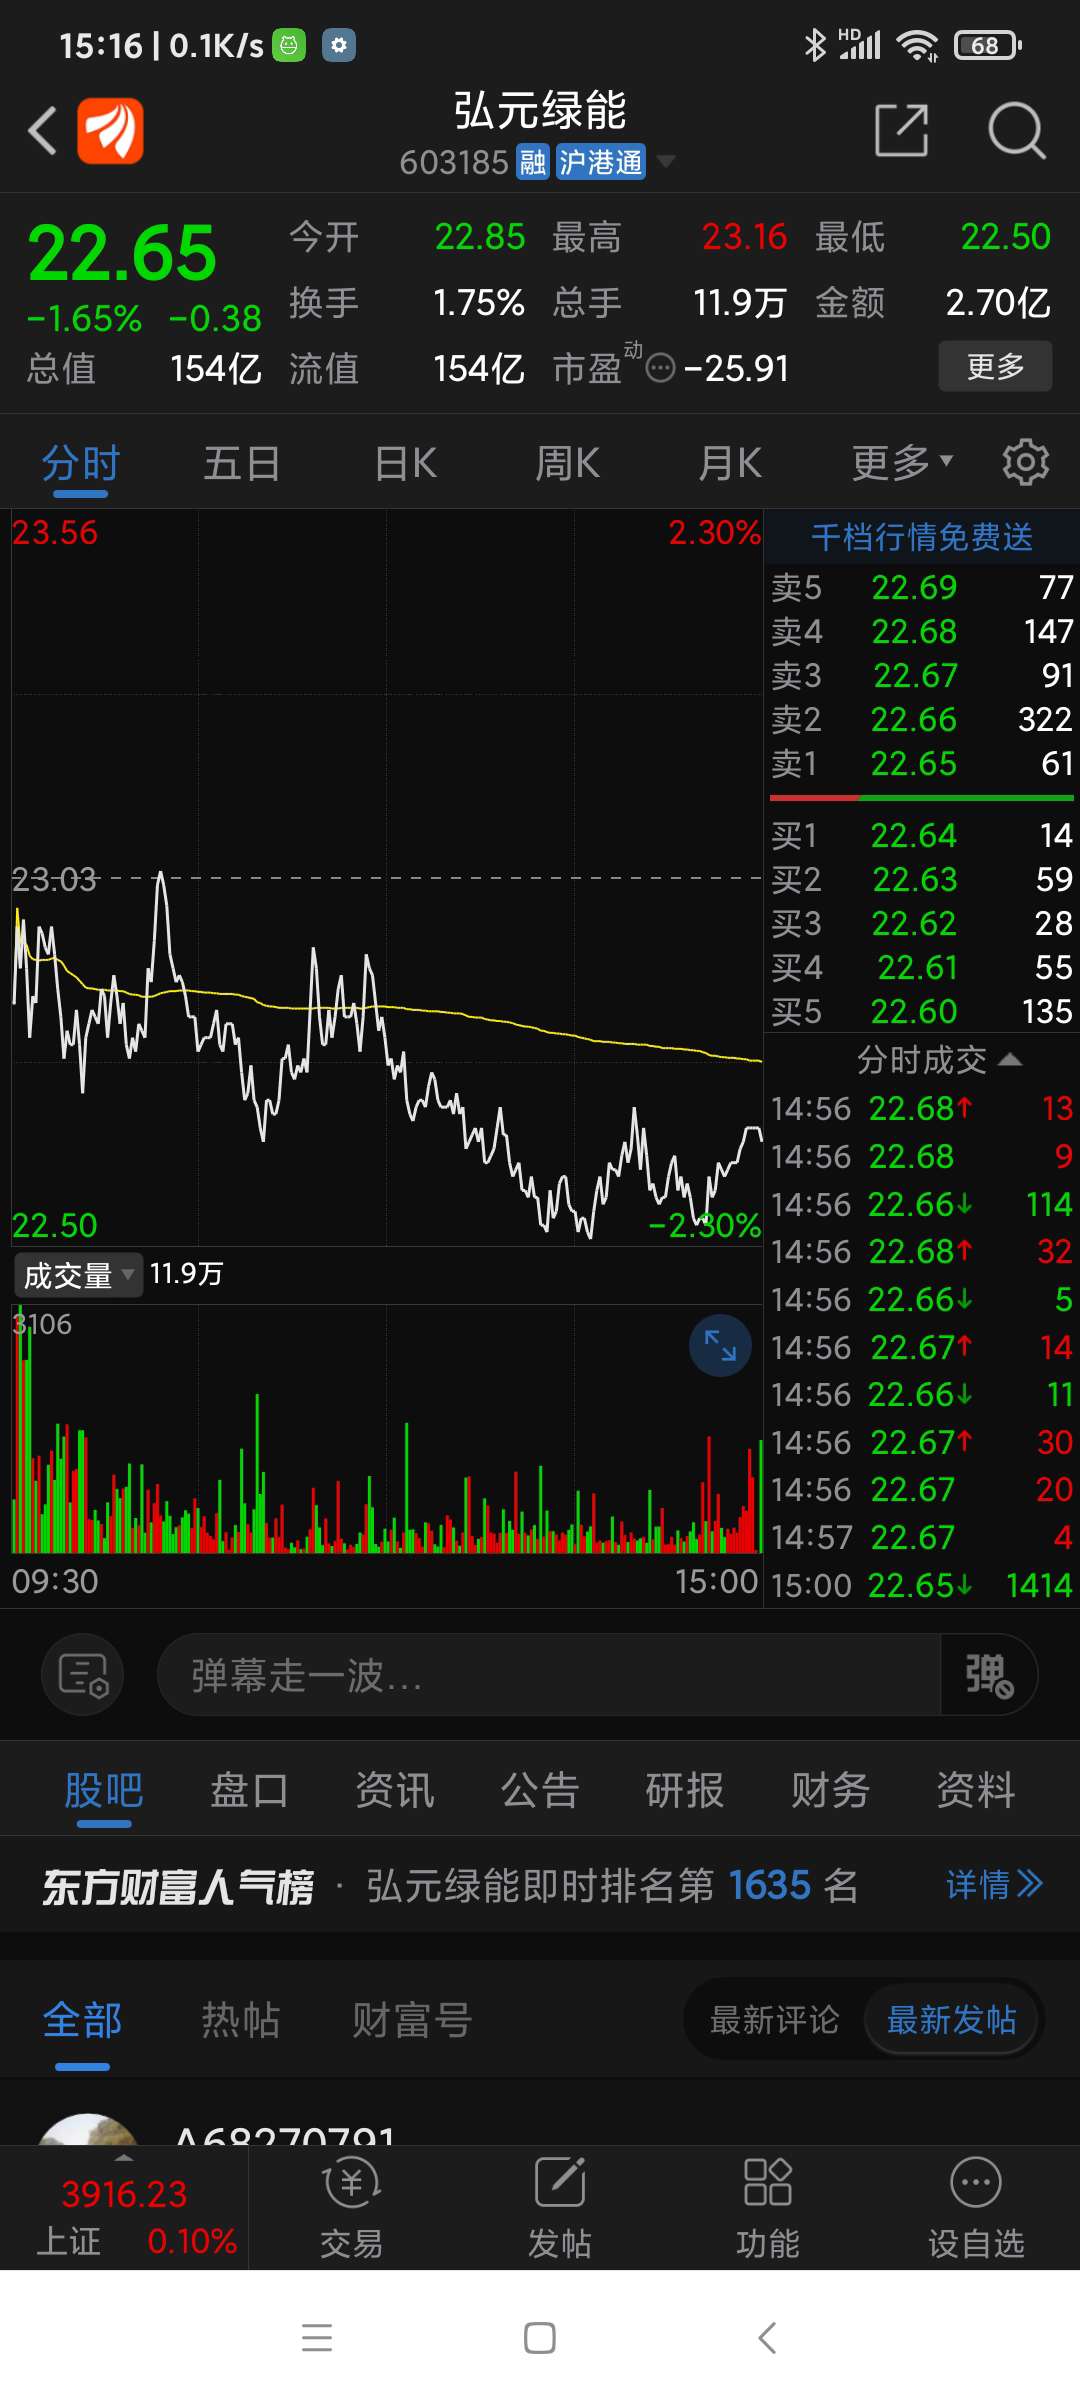This screenshot has height=2400, width=1080.
Task: Tap the 卖5 22.69 order row
Action: 921,588
